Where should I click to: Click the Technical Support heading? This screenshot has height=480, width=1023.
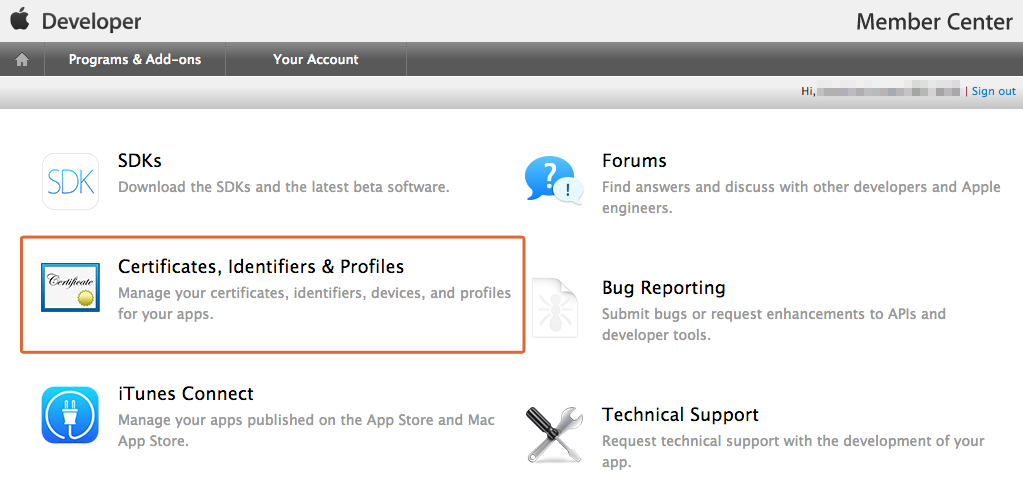[x=680, y=415]
